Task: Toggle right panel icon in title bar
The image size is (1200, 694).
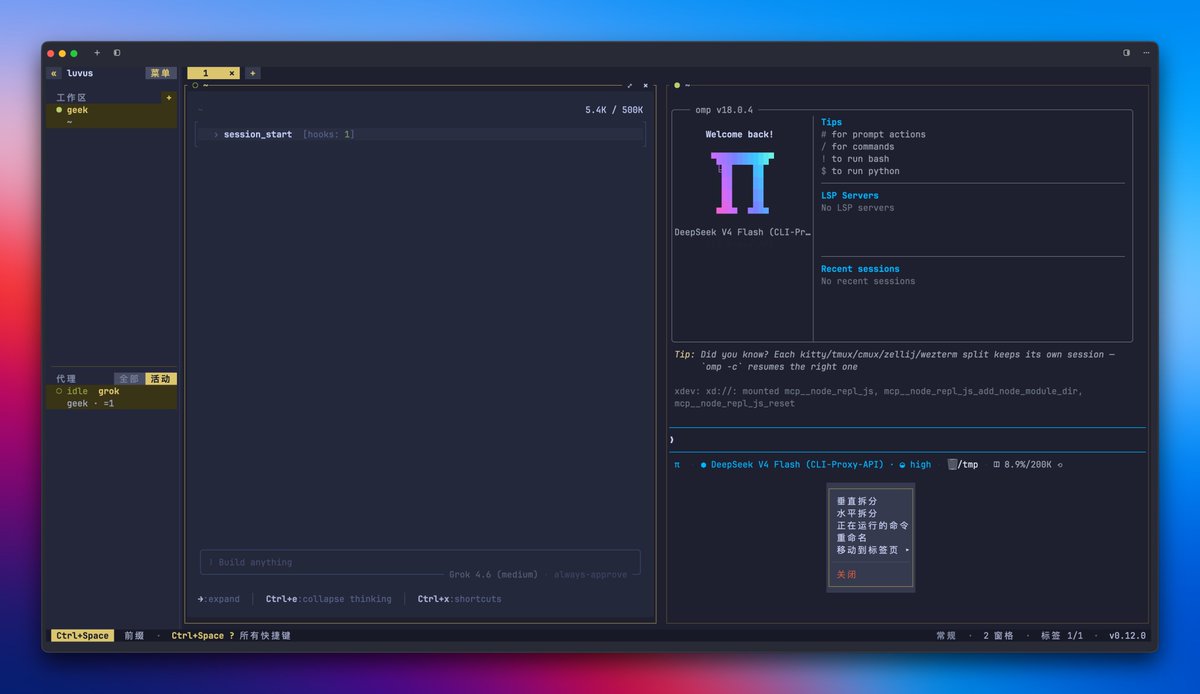Action: pyautogui.click(x=1127, y=53)
